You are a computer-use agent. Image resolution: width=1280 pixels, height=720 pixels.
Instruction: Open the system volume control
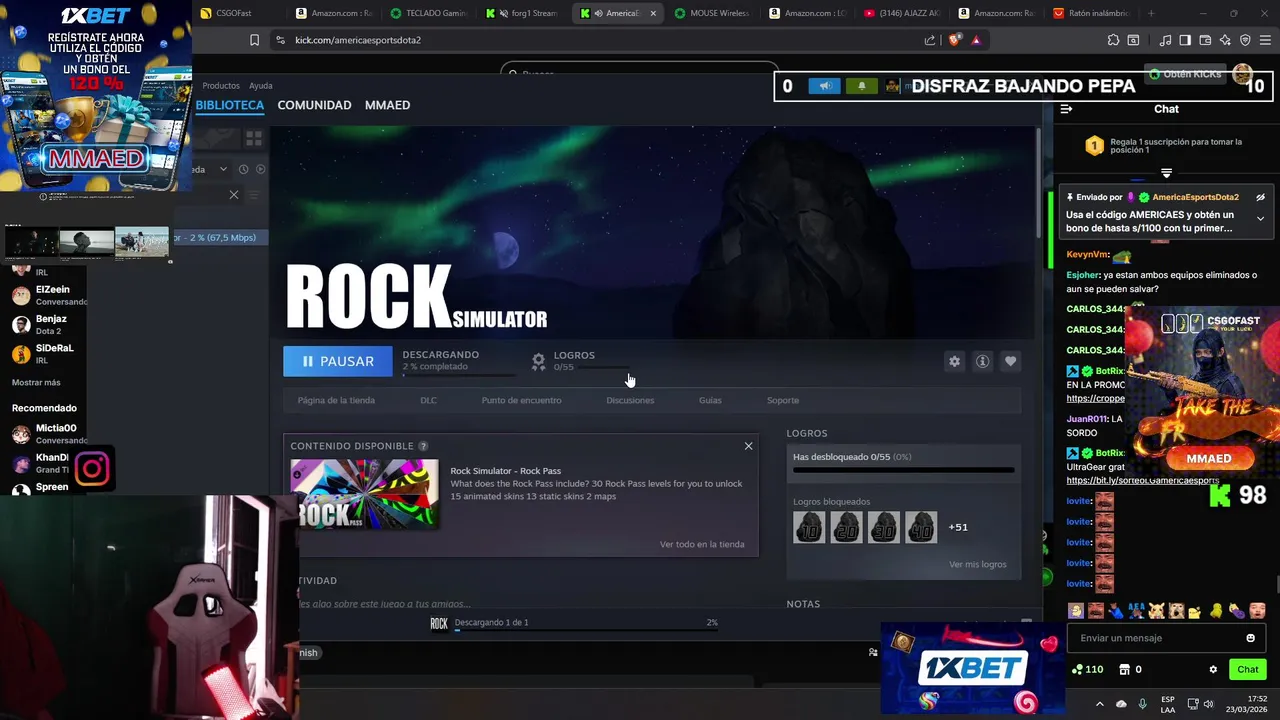coord(1209,704)
